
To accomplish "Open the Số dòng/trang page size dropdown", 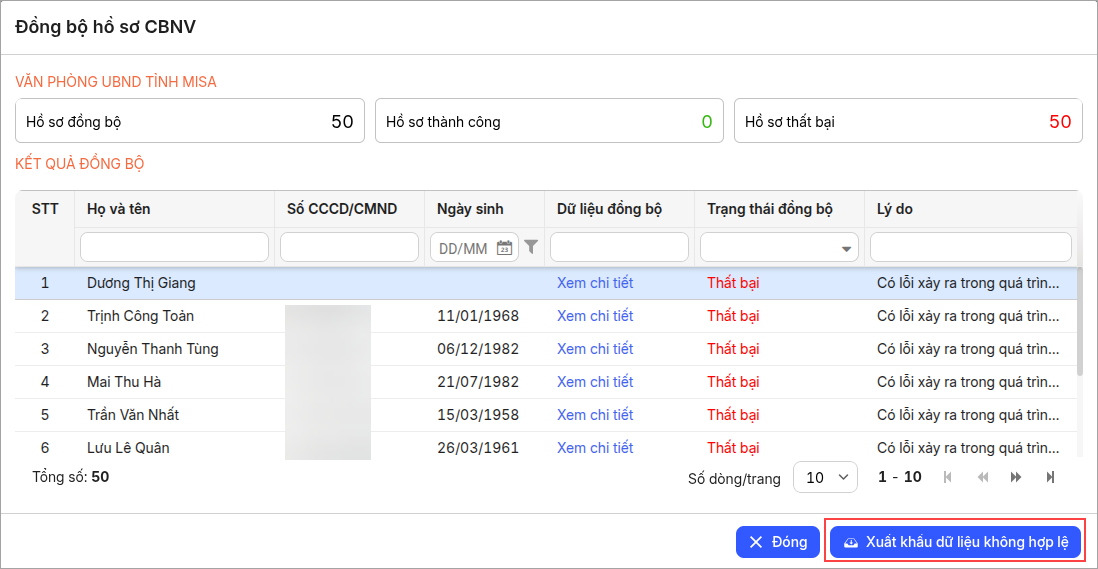I will click(x=825, y=478).
